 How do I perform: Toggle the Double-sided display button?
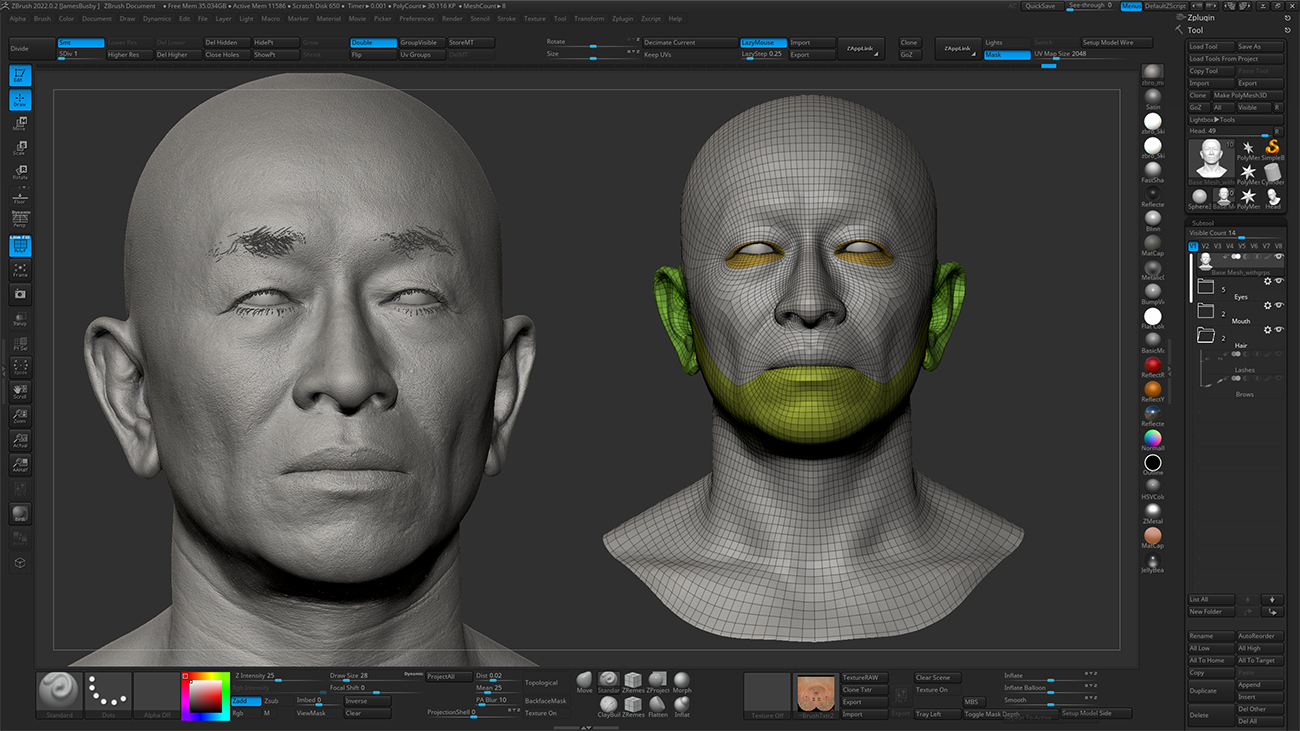373,43
